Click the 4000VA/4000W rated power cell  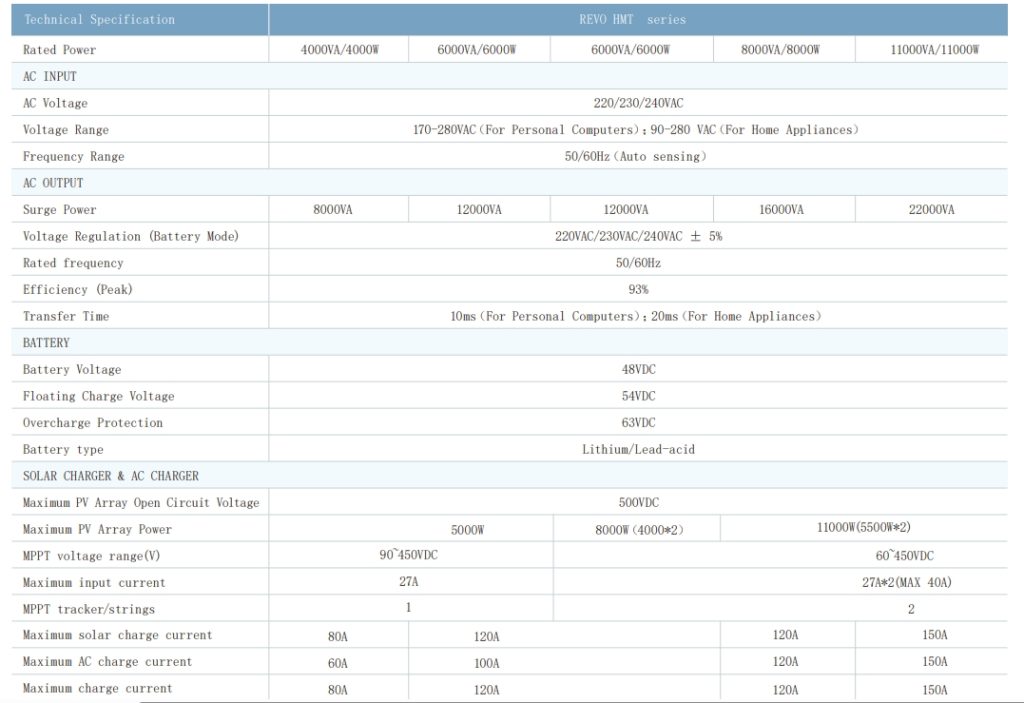(x=339, y=50)
